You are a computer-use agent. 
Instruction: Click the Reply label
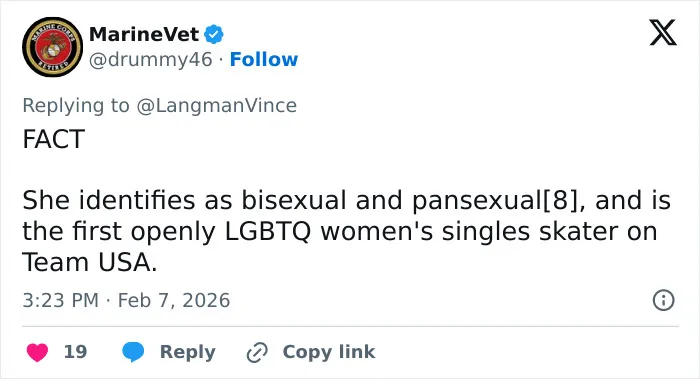[188, 352]
